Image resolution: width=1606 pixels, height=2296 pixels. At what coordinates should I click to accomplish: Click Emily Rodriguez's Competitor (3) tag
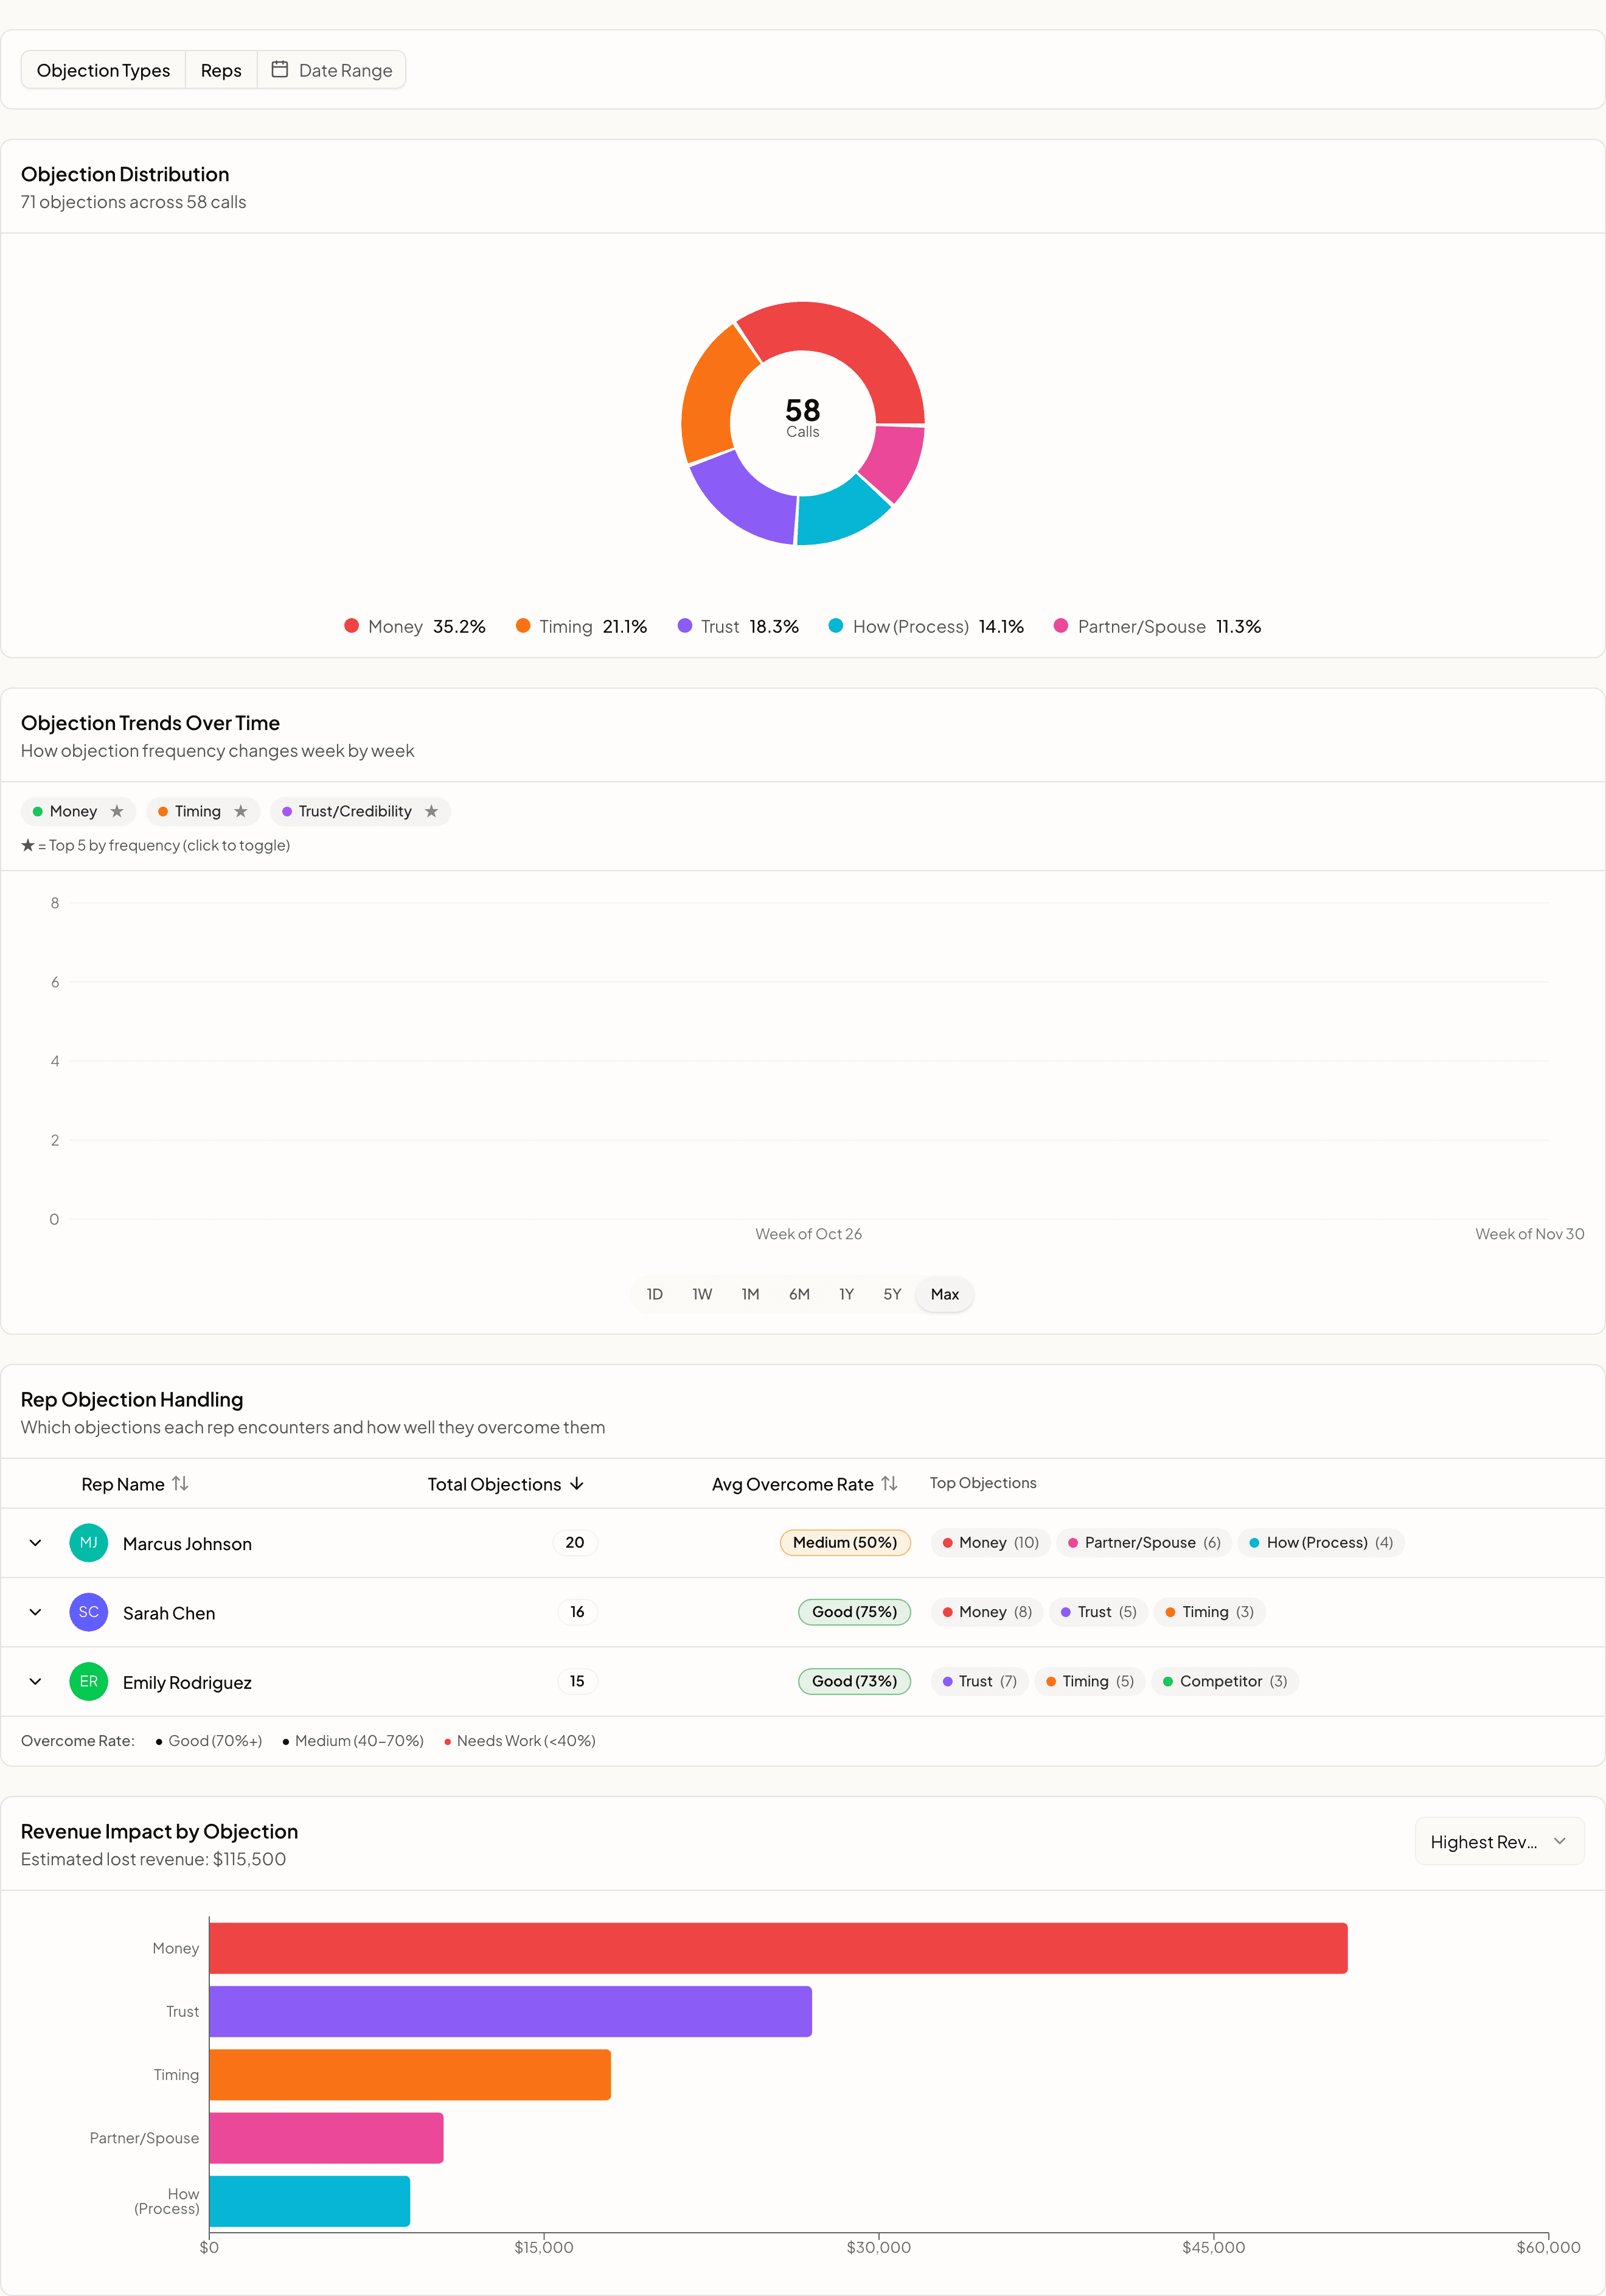[1225, 1680]
